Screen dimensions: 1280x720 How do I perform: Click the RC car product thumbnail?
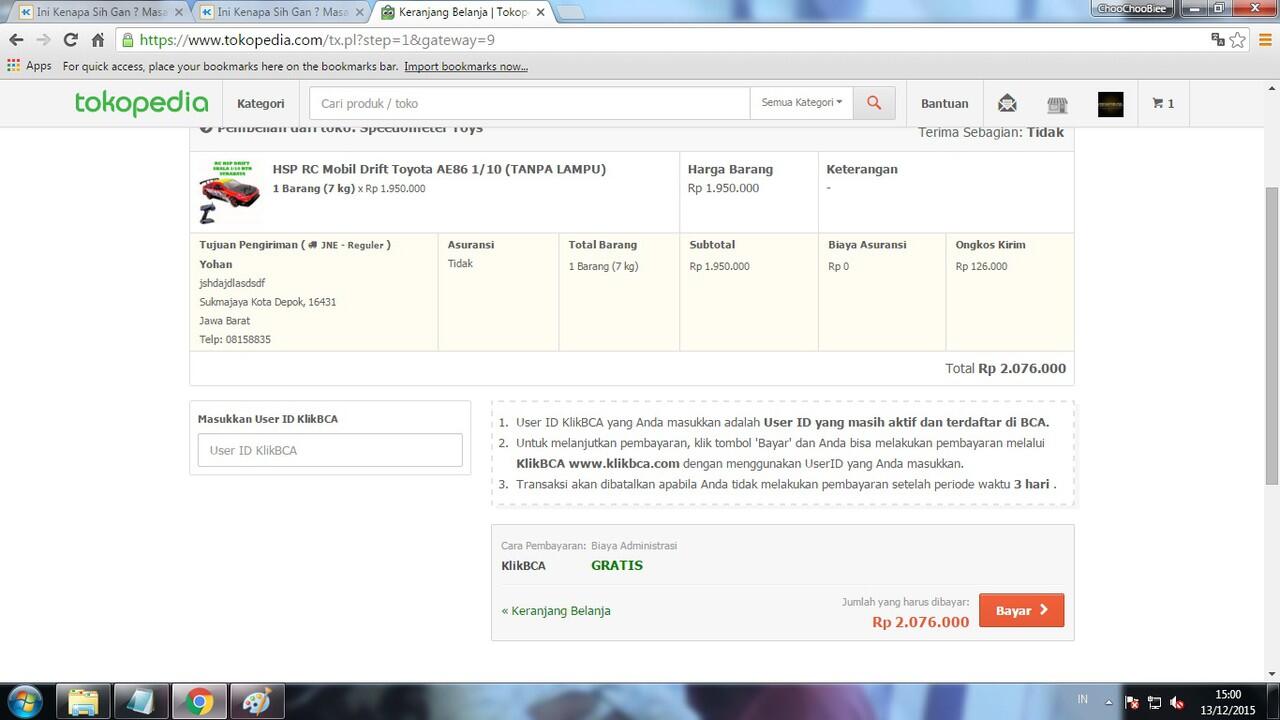point(229,192)
